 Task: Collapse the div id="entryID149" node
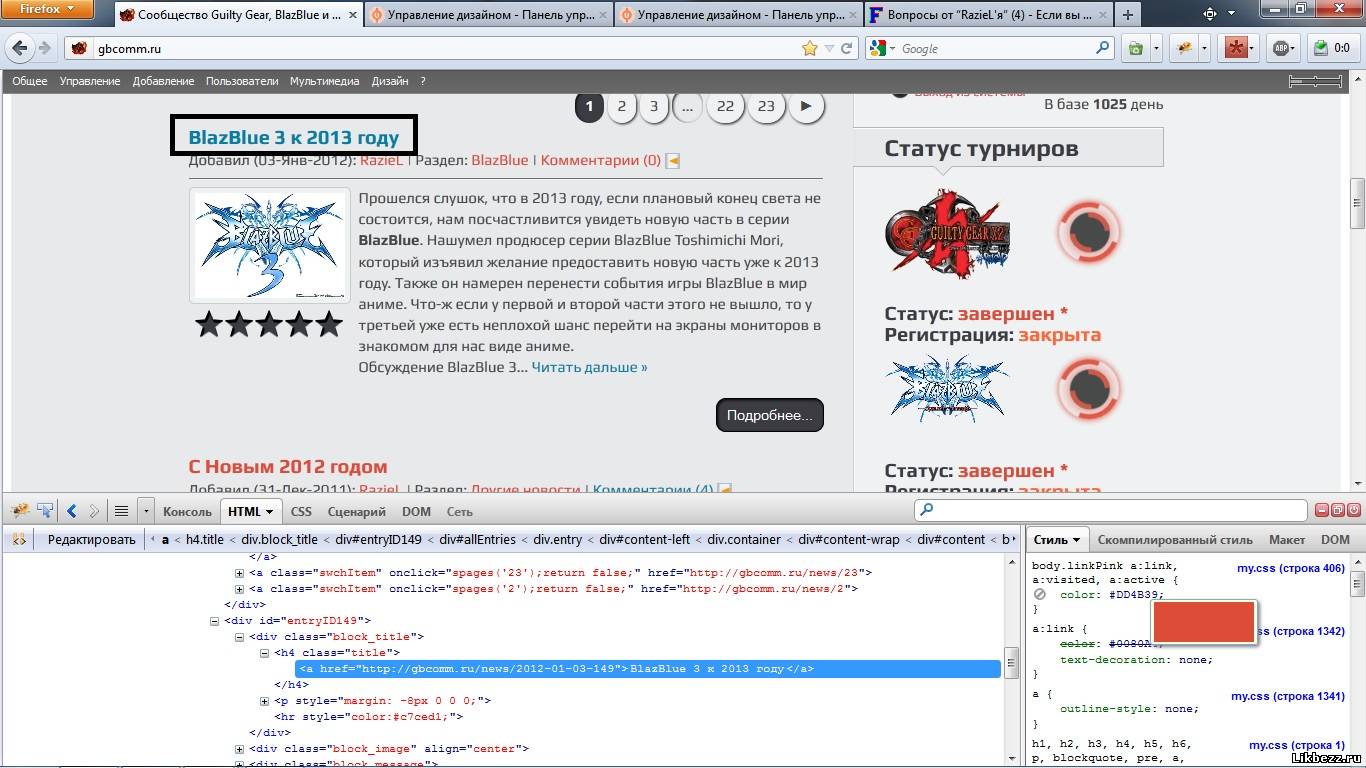pyautogui.click(x=215, y=621)
